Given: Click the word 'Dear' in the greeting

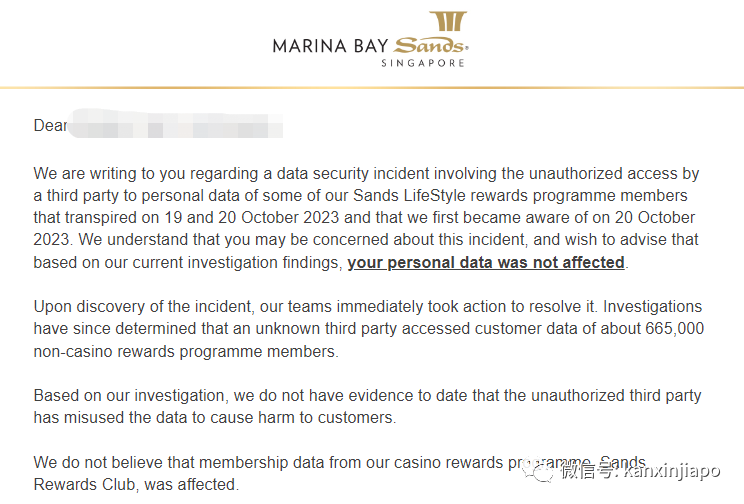Looking at the screenshot, I should coord(50,126).
